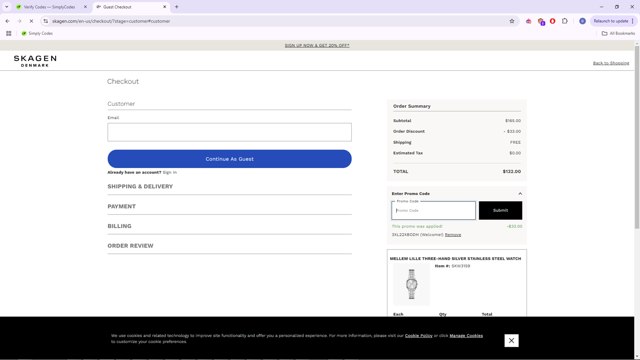Bookmark this page with the star icon
The width and height of the screenshot is (640, 360).
pos(512,21)
